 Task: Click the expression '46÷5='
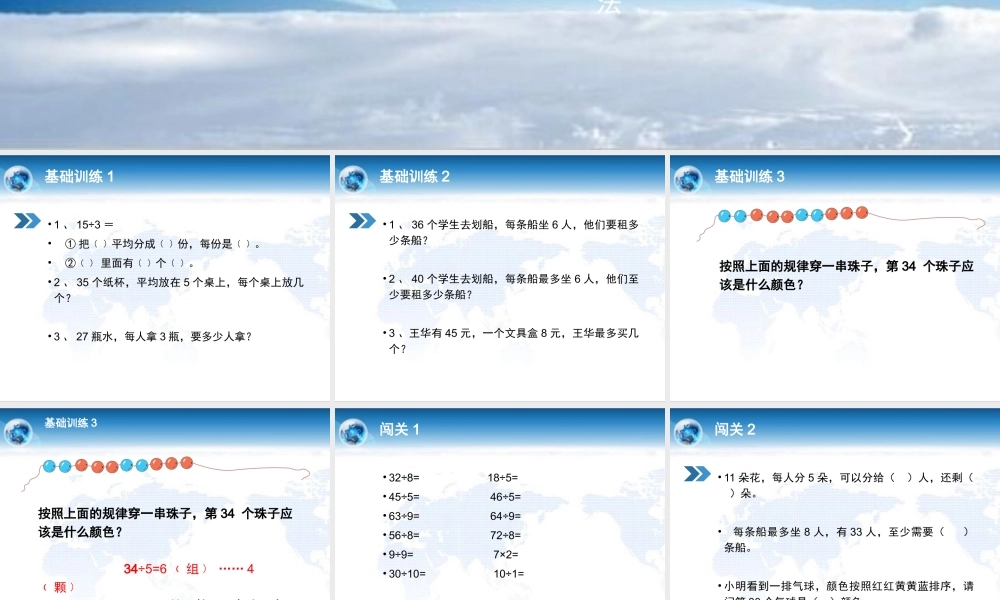(x=505, y=497)
